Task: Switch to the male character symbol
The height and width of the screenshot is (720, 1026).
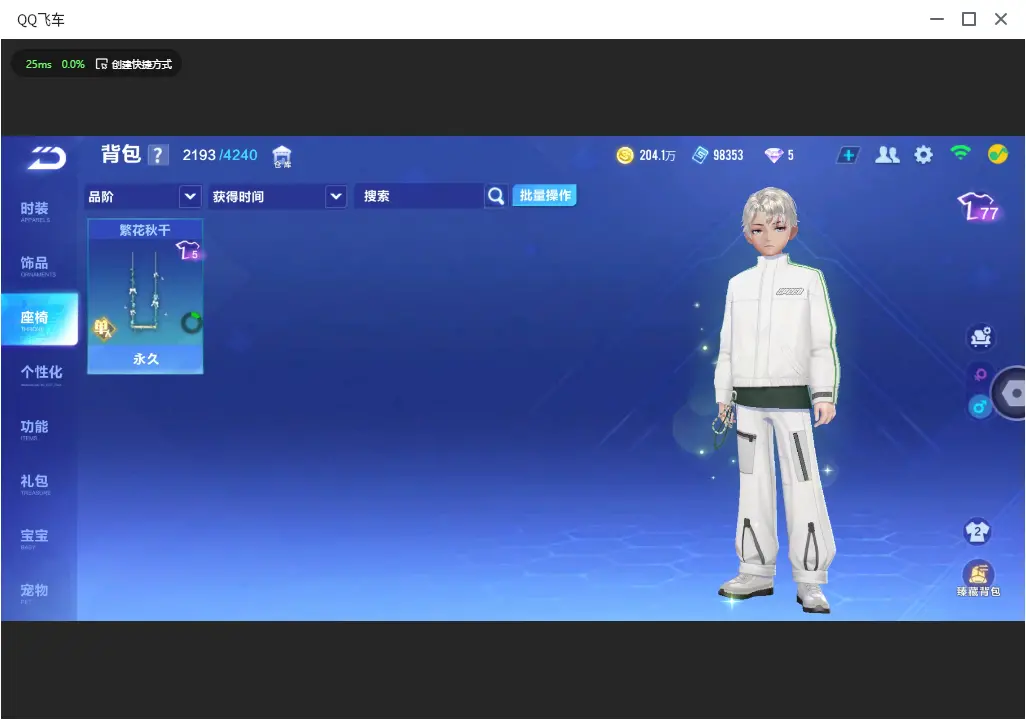Action: [x=980, y=407]
